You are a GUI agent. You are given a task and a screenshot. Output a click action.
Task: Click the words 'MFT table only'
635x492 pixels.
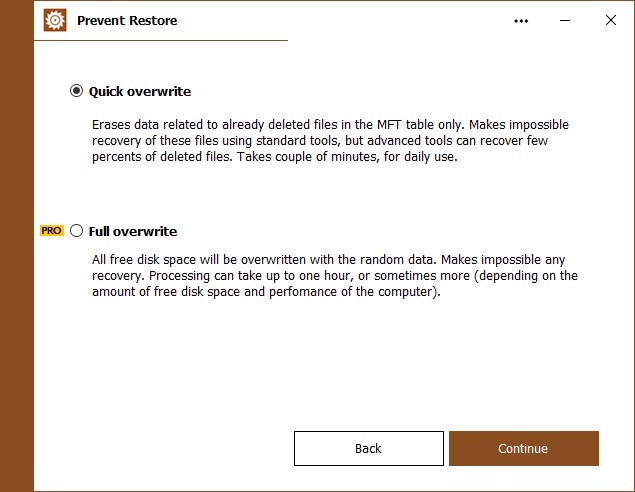(420, 124)
